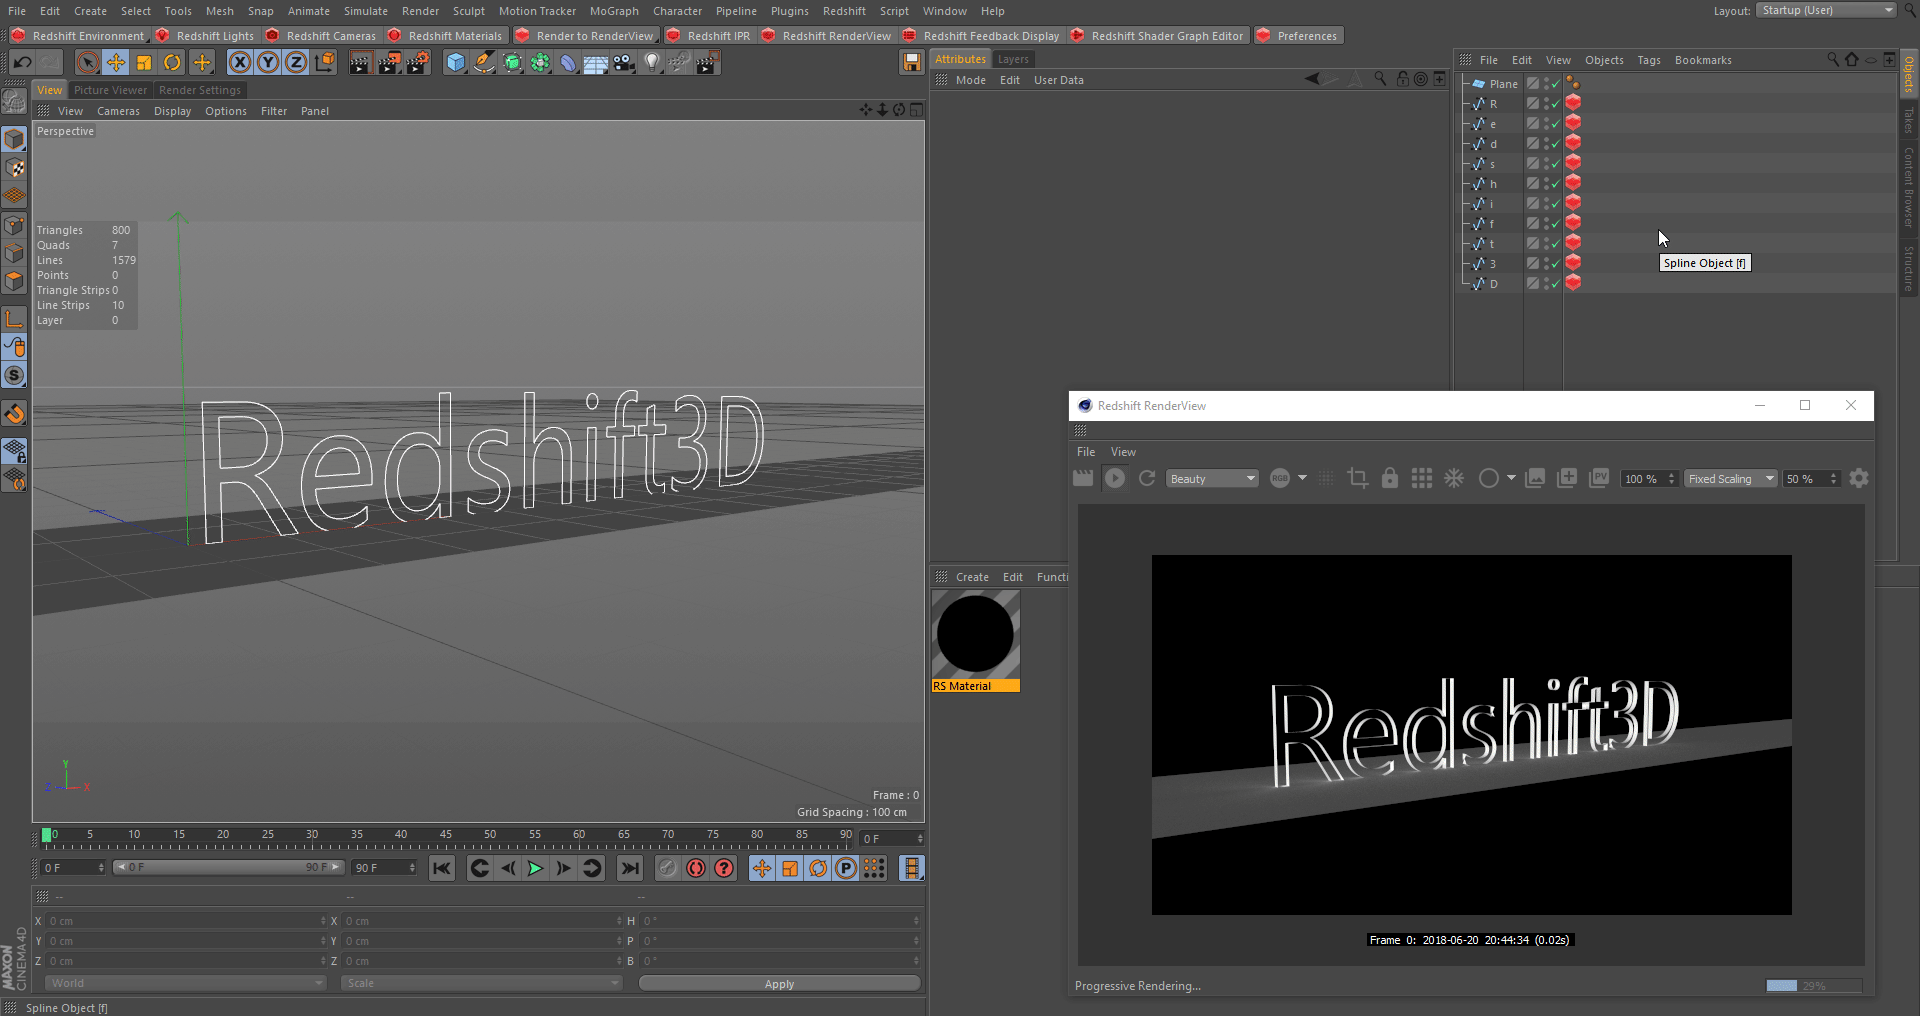This screenshot has height=1016, width=1920.
Task: Add a Light object bulb icon
Action: (x=652, y=63)
